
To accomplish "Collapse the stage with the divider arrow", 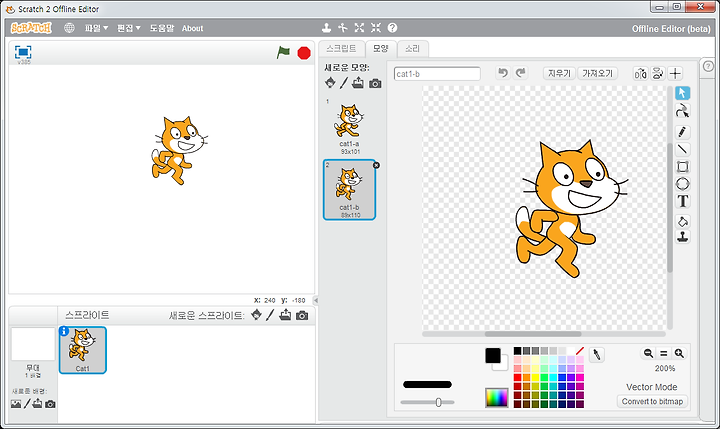I will pos(316,300).
